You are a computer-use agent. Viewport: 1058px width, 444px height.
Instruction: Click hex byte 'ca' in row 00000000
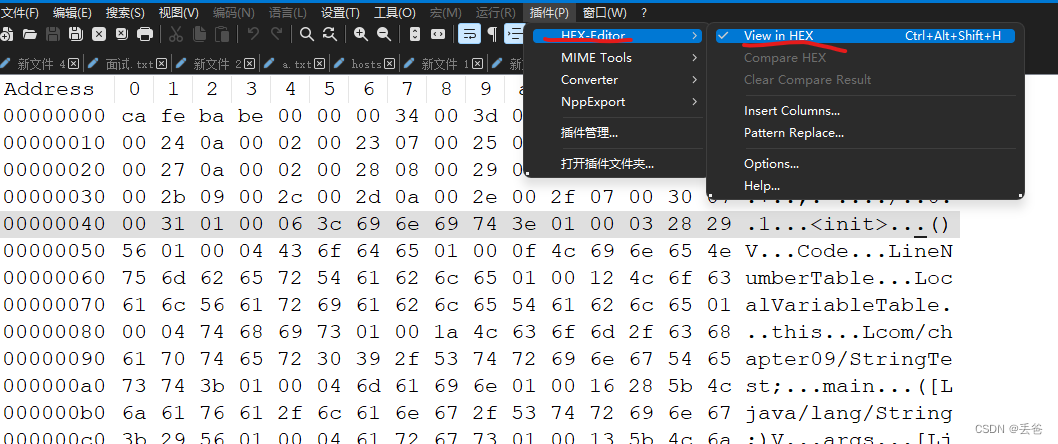[134, 116]
